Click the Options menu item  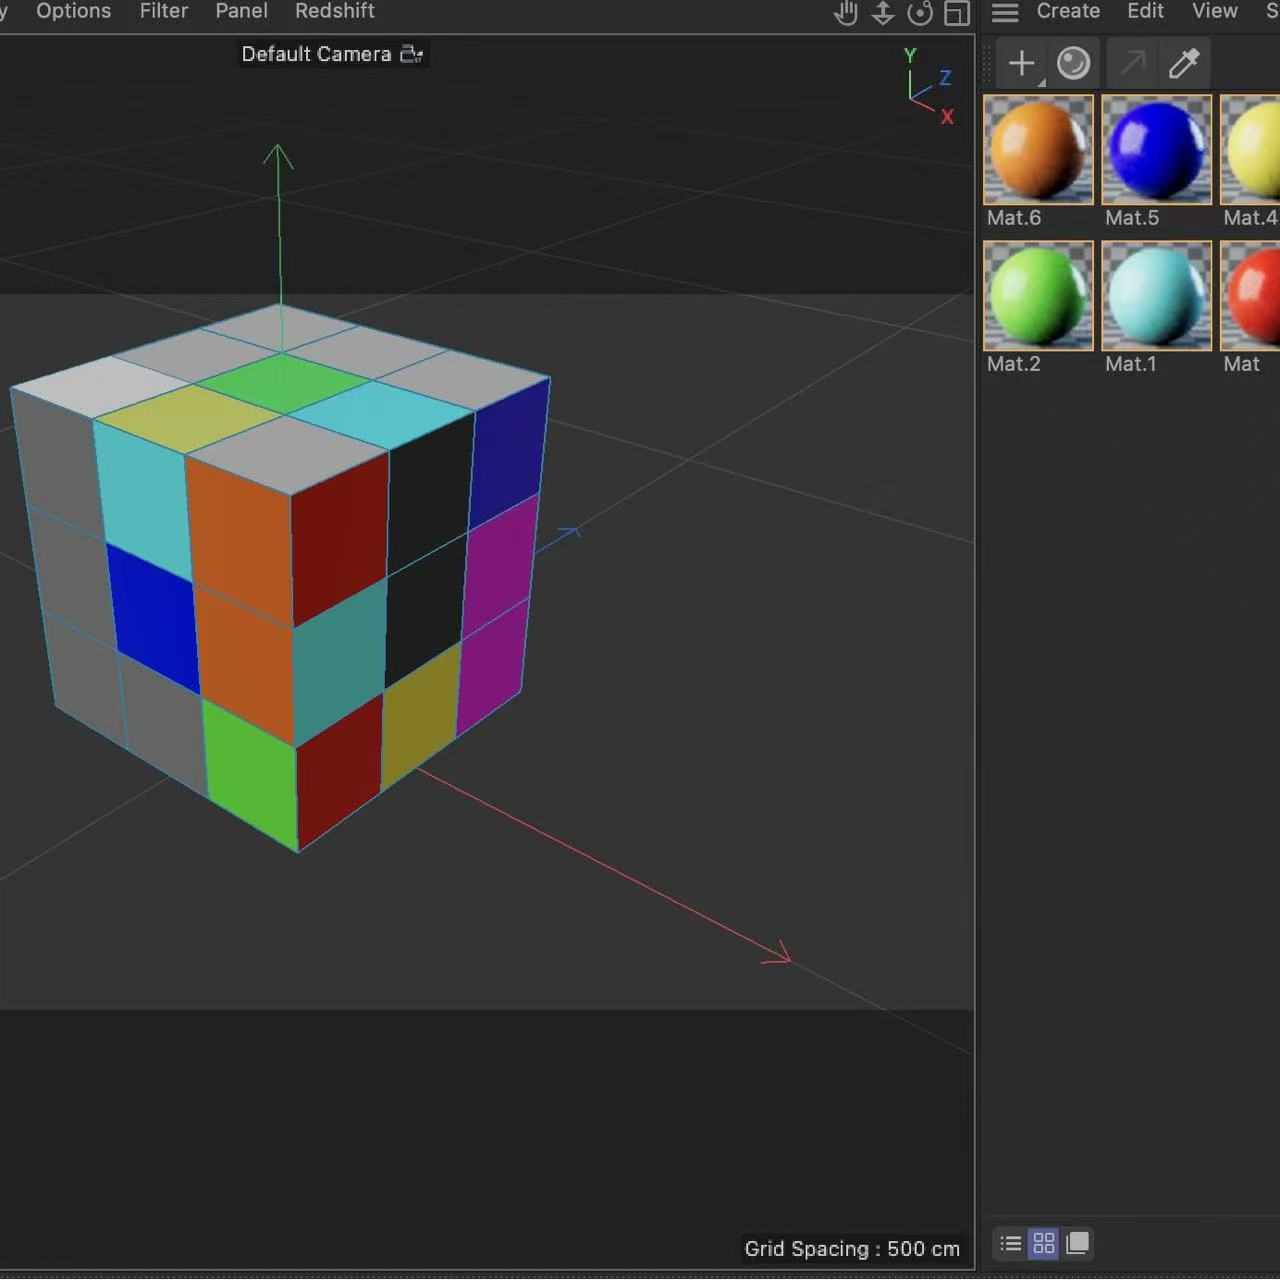click(x=73, y=11)
